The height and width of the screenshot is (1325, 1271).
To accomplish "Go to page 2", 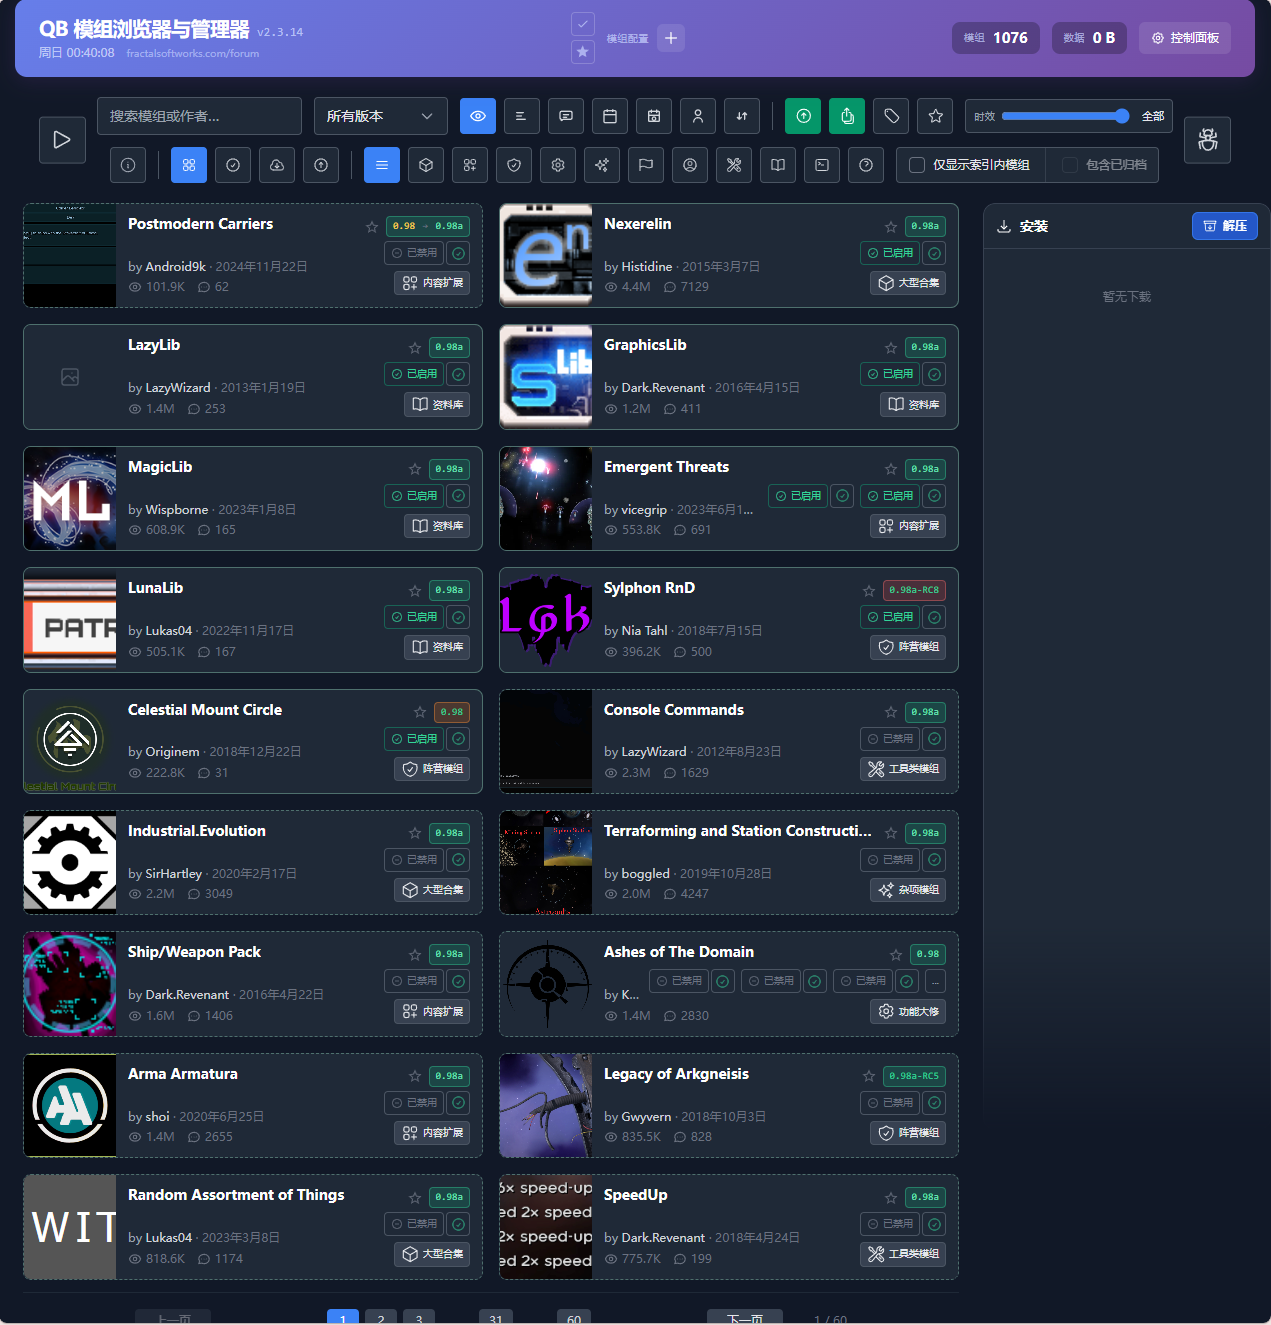I will [381, 1318].
